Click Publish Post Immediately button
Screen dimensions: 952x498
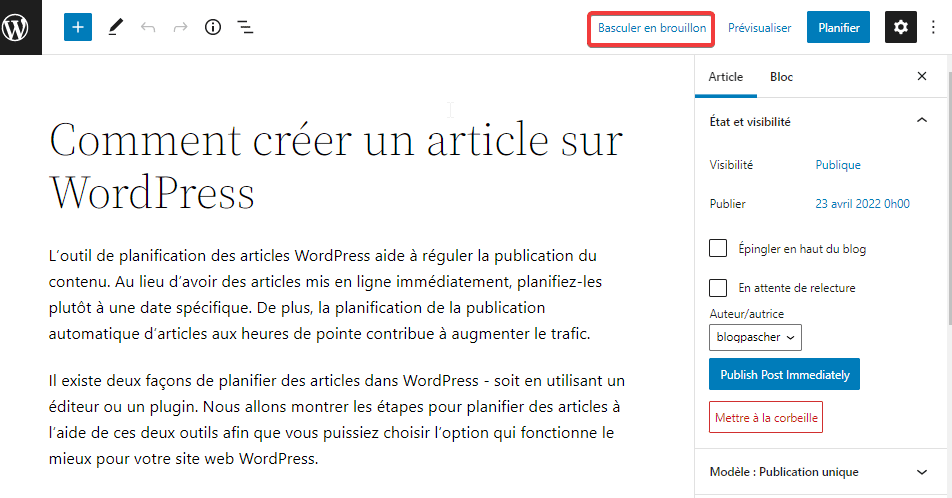(x=784, y=374)
